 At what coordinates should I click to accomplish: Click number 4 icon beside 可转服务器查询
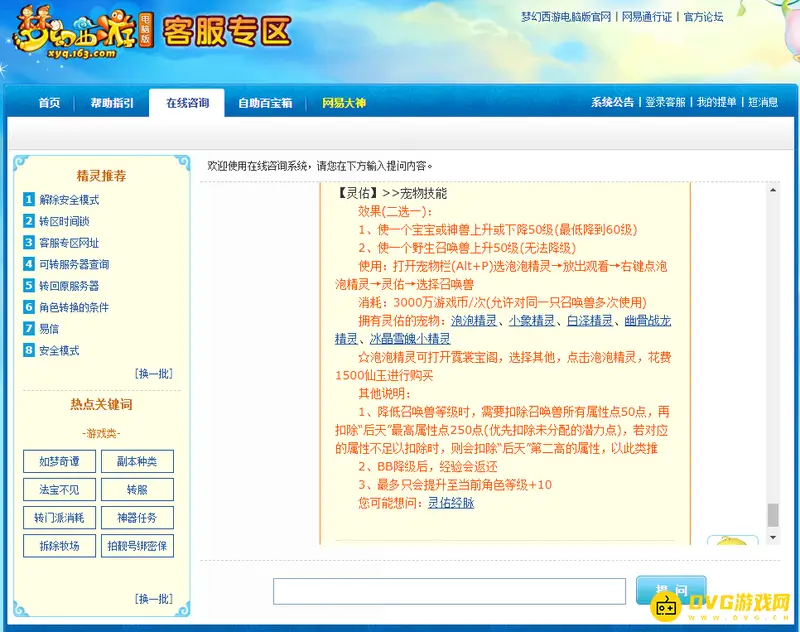[29, 264]
